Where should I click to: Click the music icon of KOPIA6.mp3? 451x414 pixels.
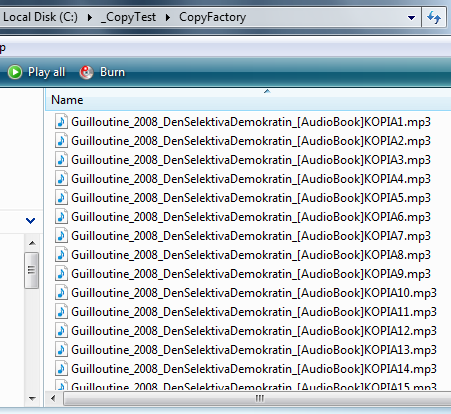click(x=61, y=217)
